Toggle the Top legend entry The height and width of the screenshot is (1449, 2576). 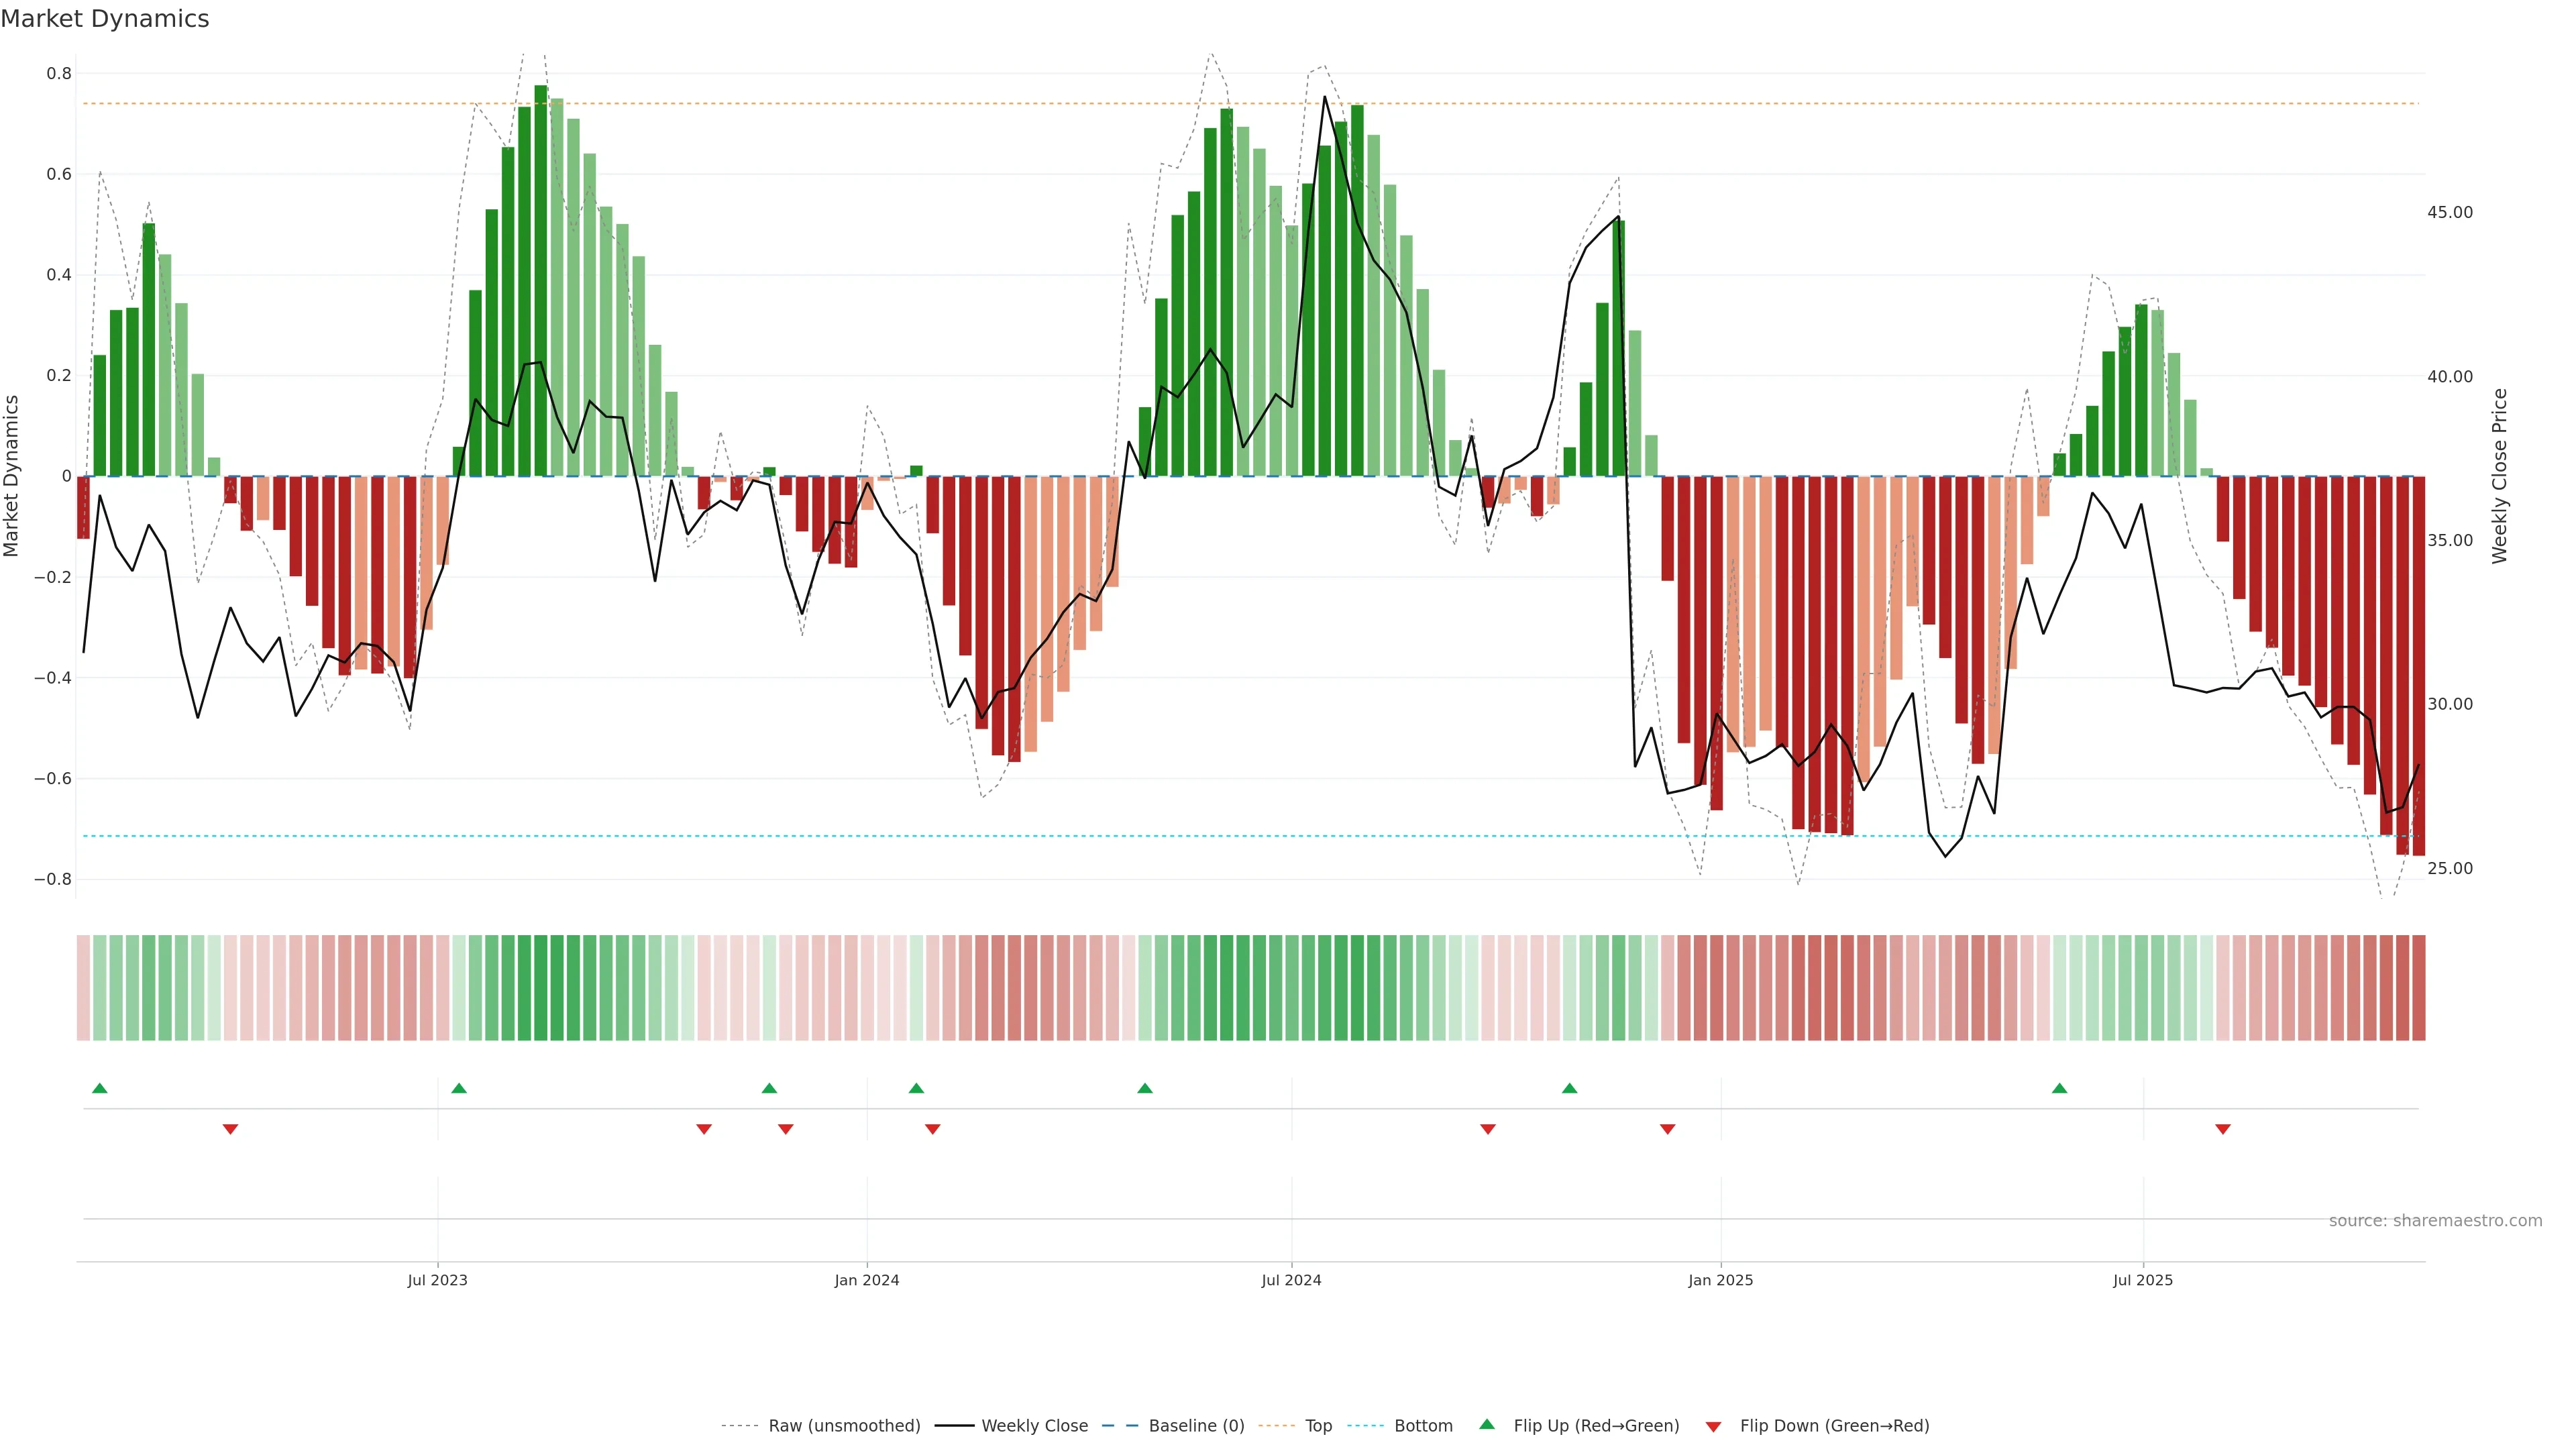[x=1318, y=1426]
